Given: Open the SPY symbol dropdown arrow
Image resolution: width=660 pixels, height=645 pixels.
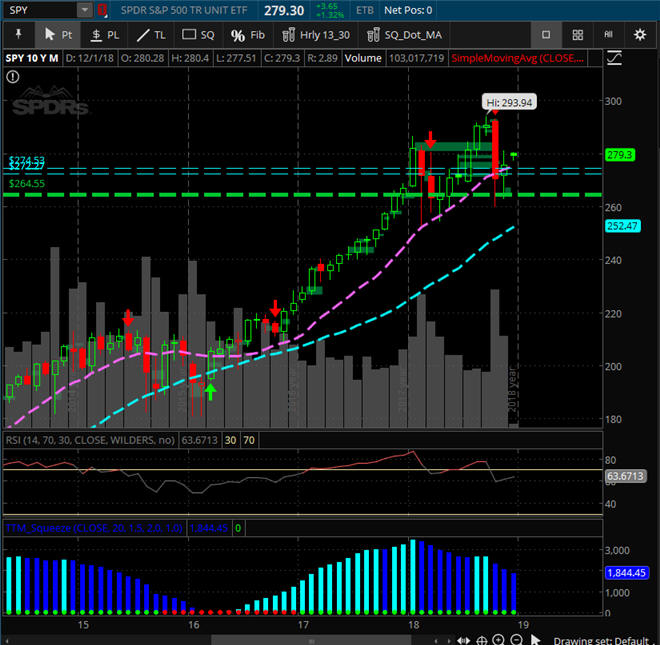Looking at the screenshot, I should (84, 10).
